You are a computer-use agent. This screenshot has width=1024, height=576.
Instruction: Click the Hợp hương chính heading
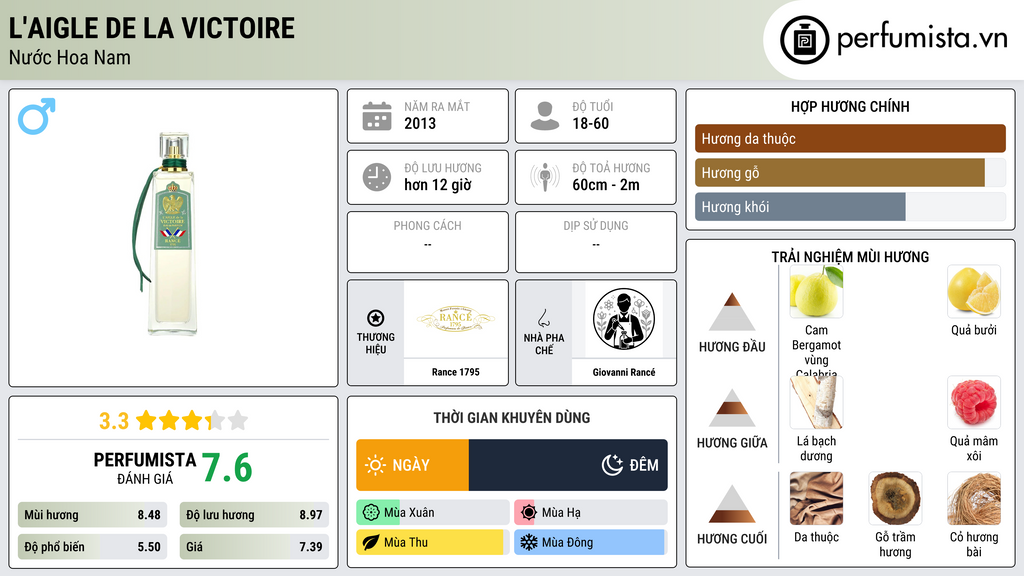850,106
